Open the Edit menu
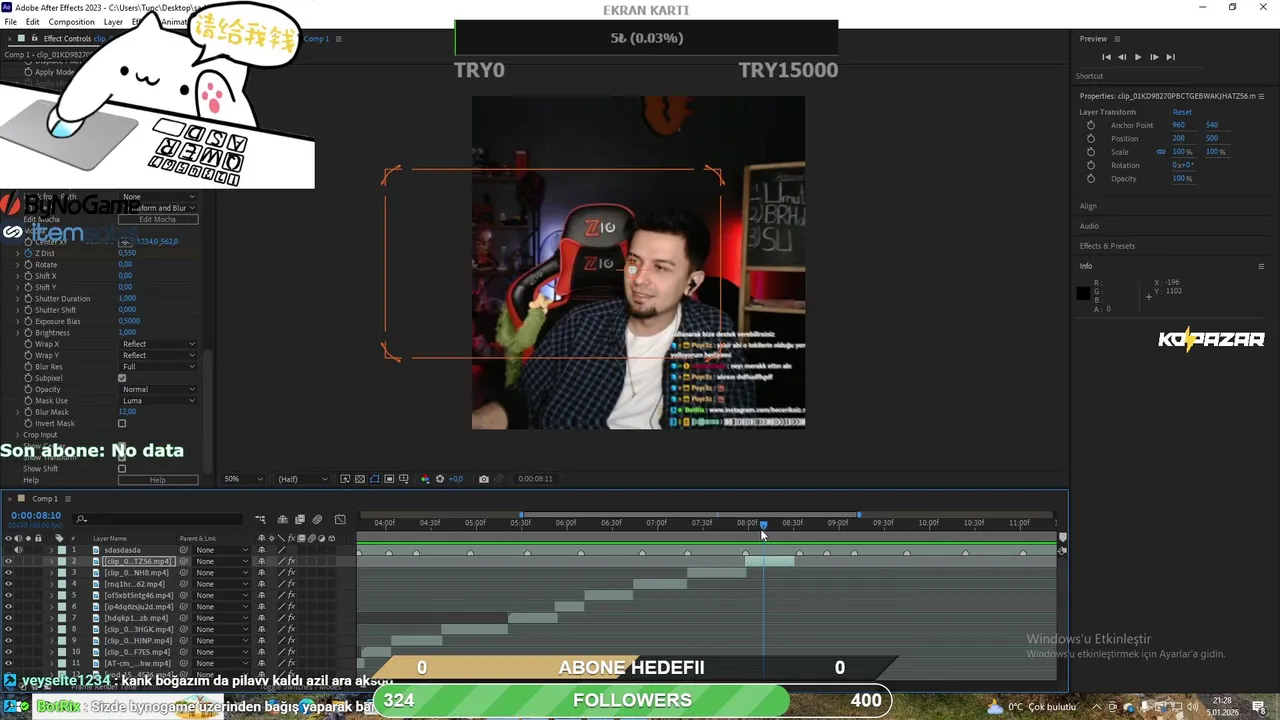Image resolution: width=1280 pixels, height=720 pixels. click(x=33, y=22)
